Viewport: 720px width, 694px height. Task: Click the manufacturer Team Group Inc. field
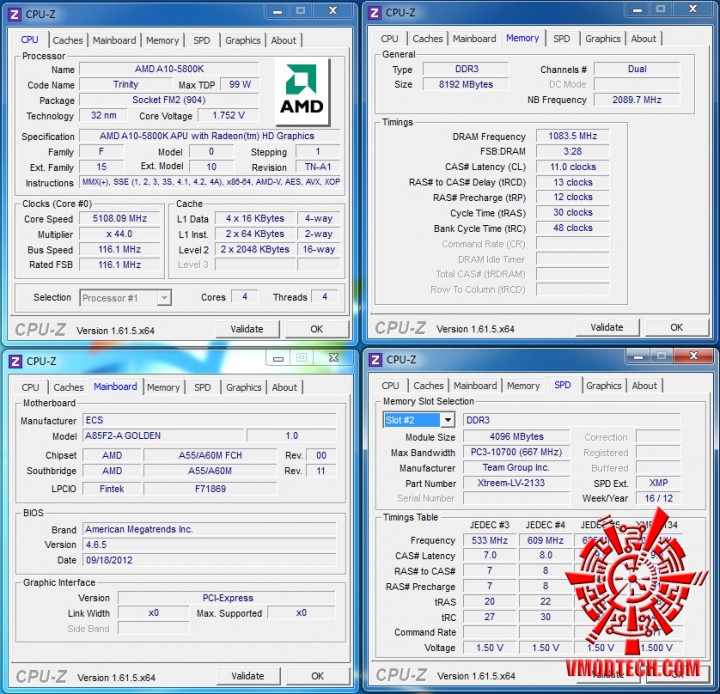pyautogui.click(x=516, y=468)
